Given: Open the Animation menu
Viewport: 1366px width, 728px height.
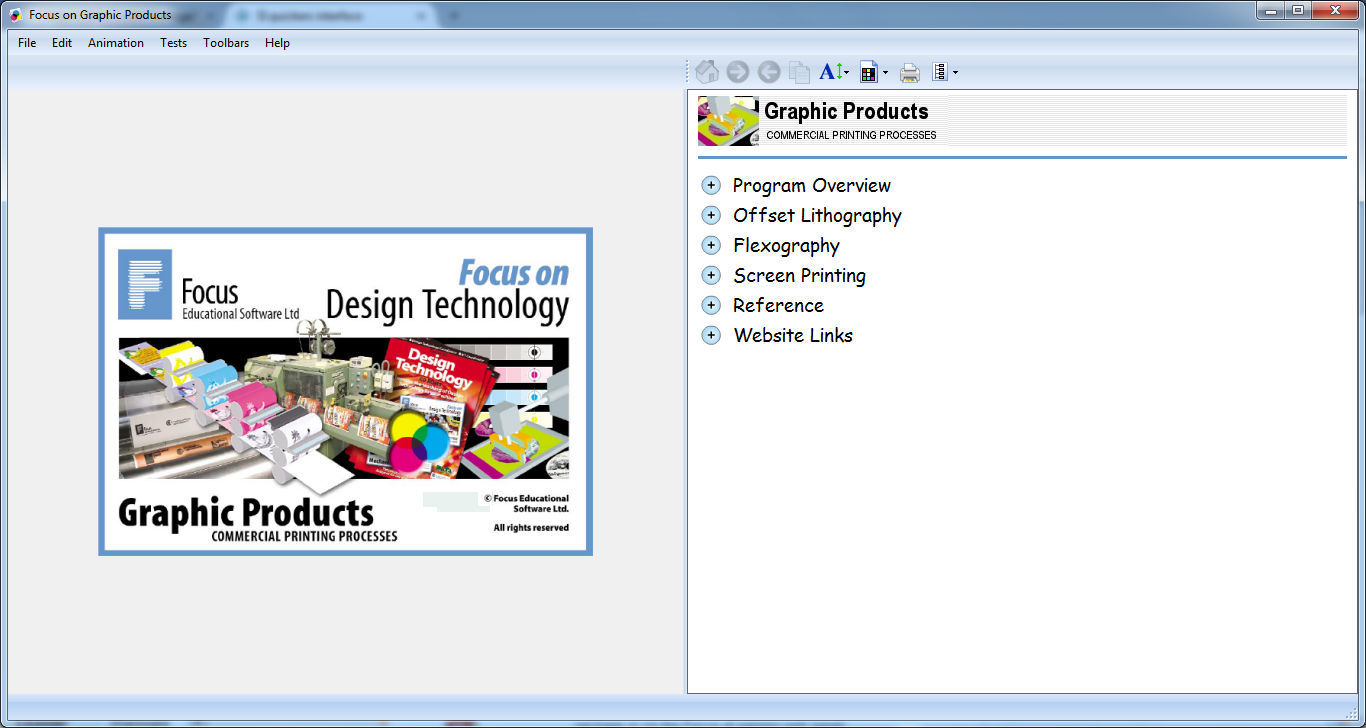Looking at the screenshot, I should (116, 43).
